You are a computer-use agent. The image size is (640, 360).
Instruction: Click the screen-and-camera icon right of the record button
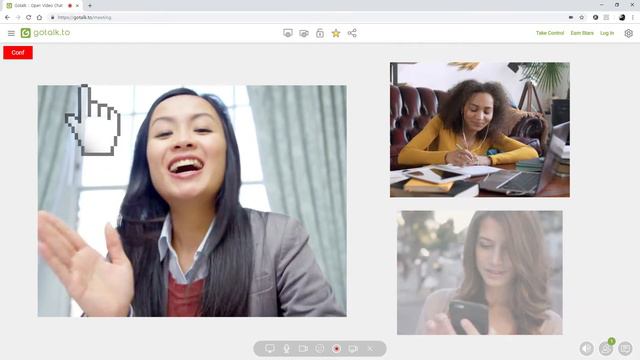[x=353, y=349]
